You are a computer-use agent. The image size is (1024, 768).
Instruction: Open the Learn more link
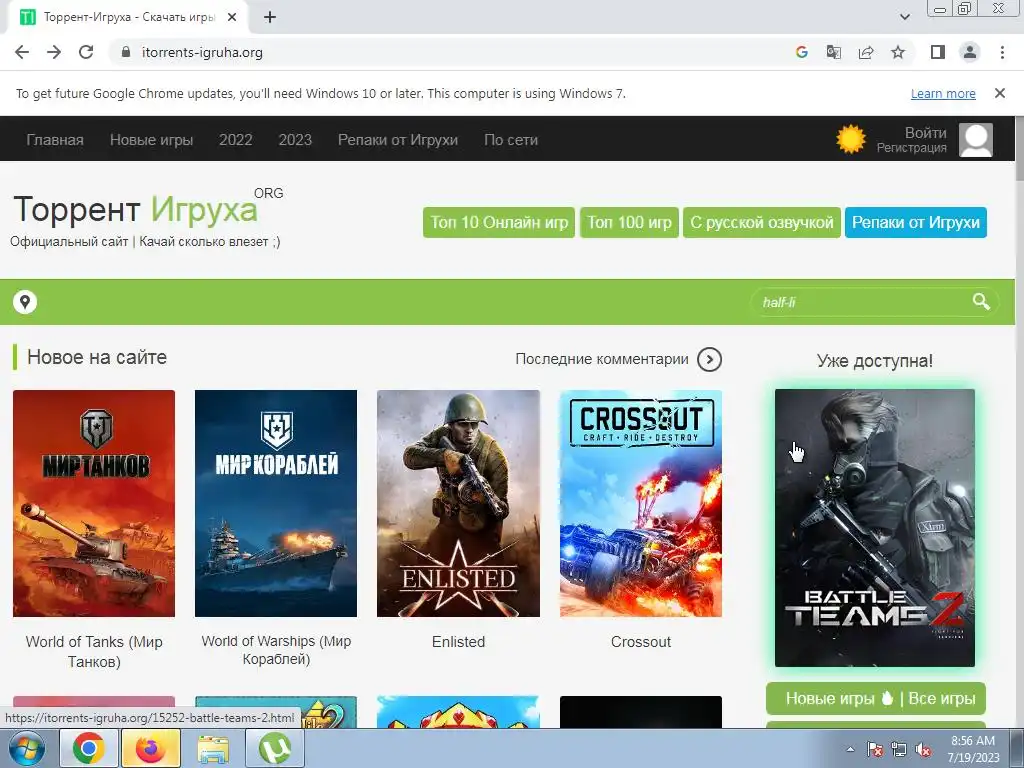pos(943,93)
